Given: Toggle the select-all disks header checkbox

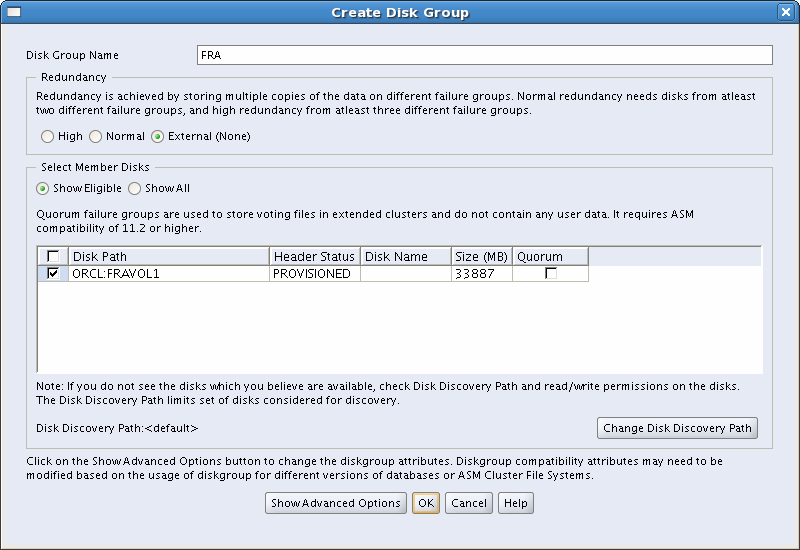Looking at the screenshot, I should point(52,257).
